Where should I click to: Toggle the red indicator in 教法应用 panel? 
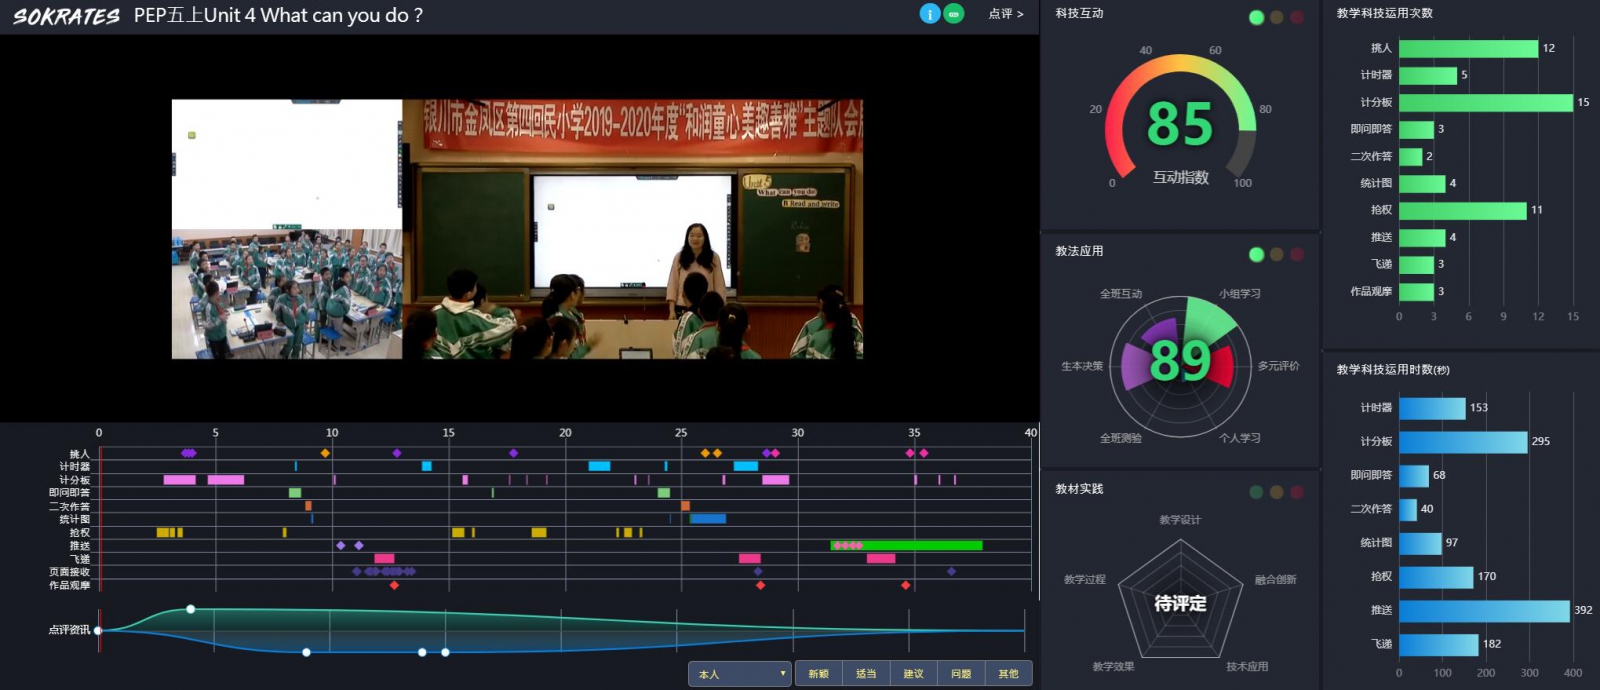click(x=1297, y=254)
